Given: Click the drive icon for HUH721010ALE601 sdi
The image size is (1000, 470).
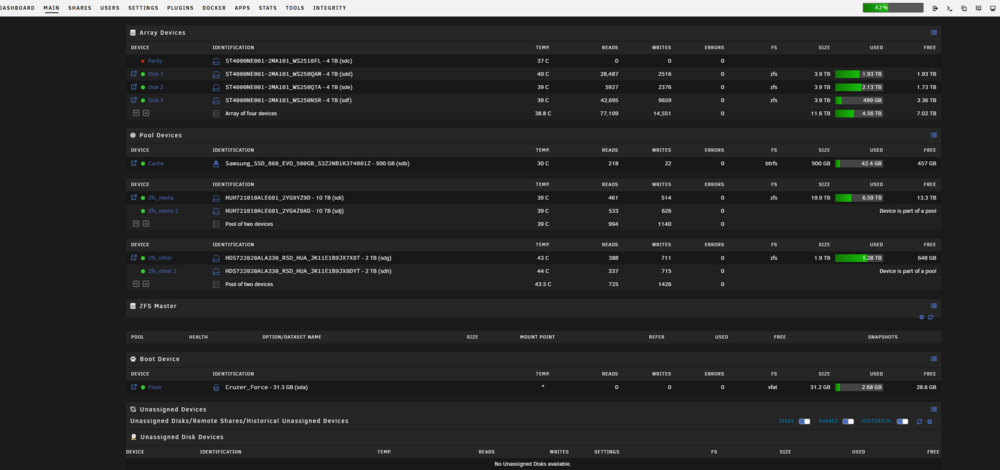Looking at the screenshot, I should tap(216, 198).
